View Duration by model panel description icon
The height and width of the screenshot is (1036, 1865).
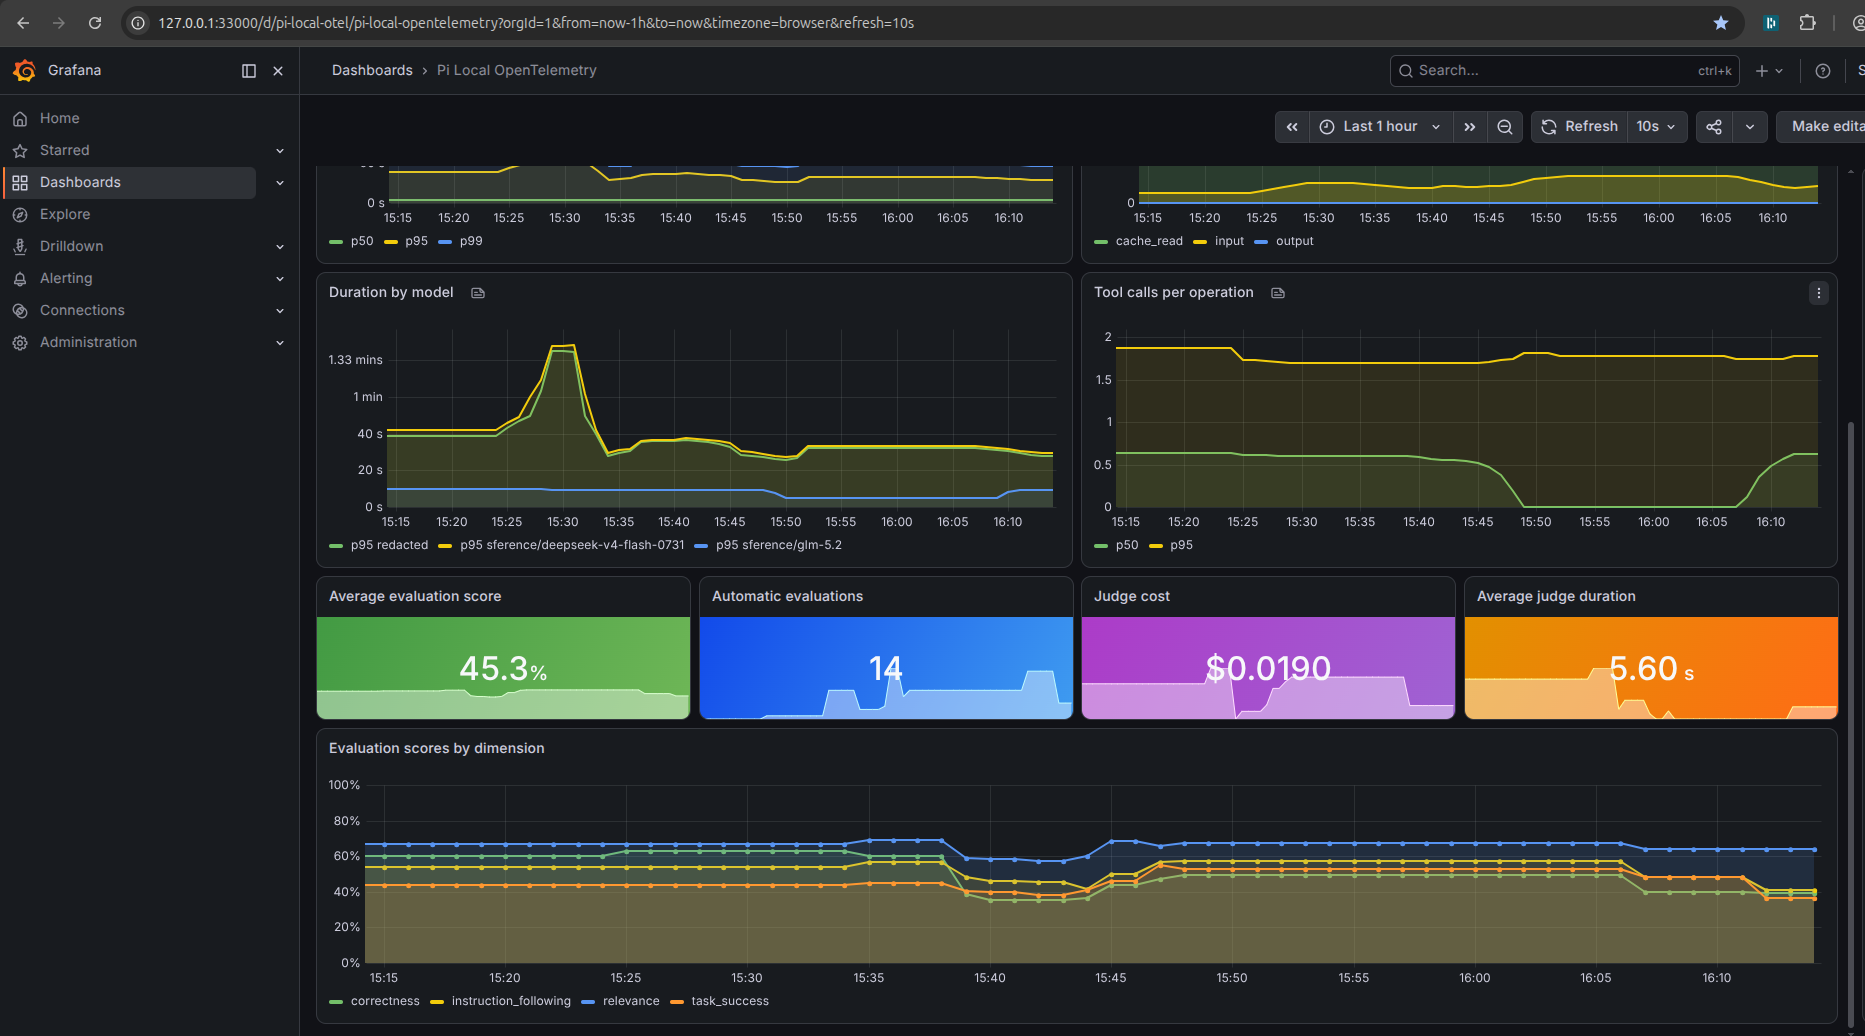[478, 293]
